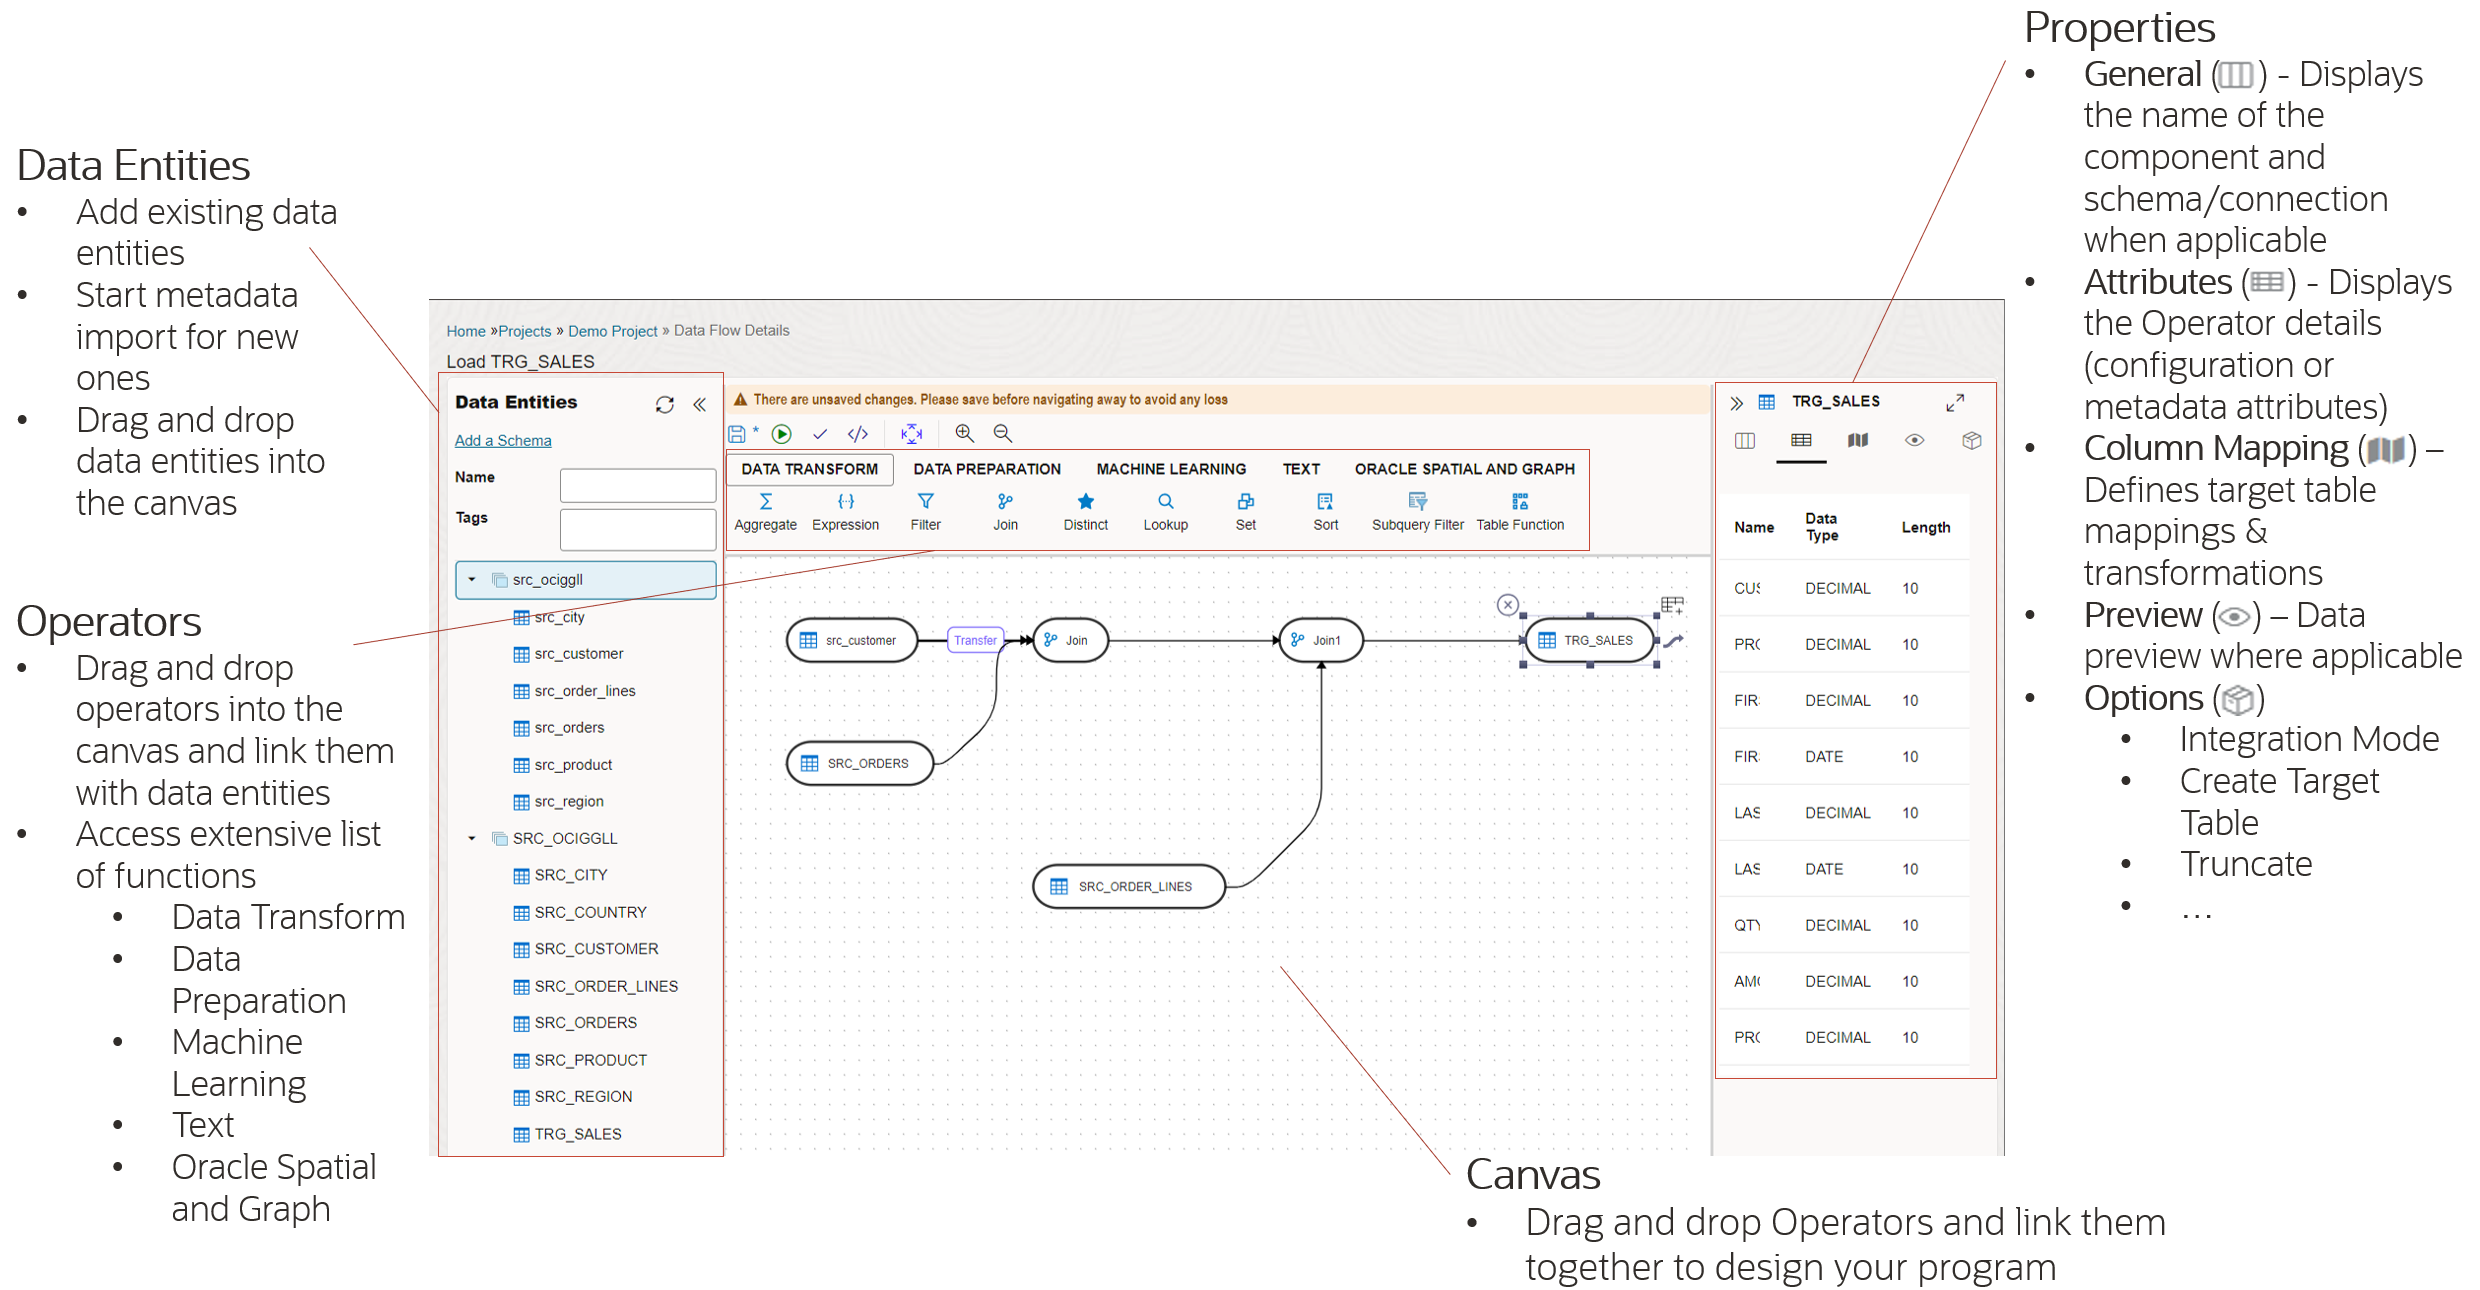Click the Add a Schema link

click(503, 440)
